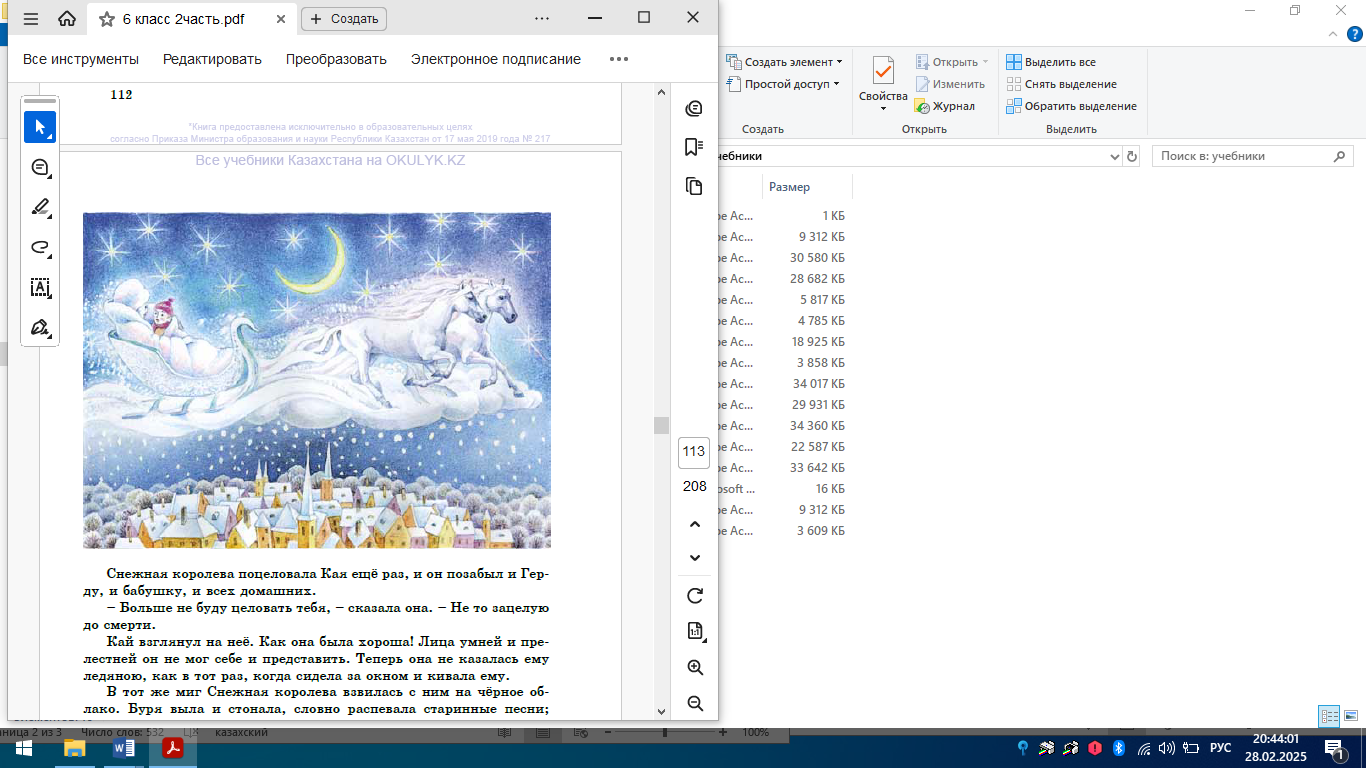Sort files by the Размер column
1366x768 pixels.
point(807,187)
